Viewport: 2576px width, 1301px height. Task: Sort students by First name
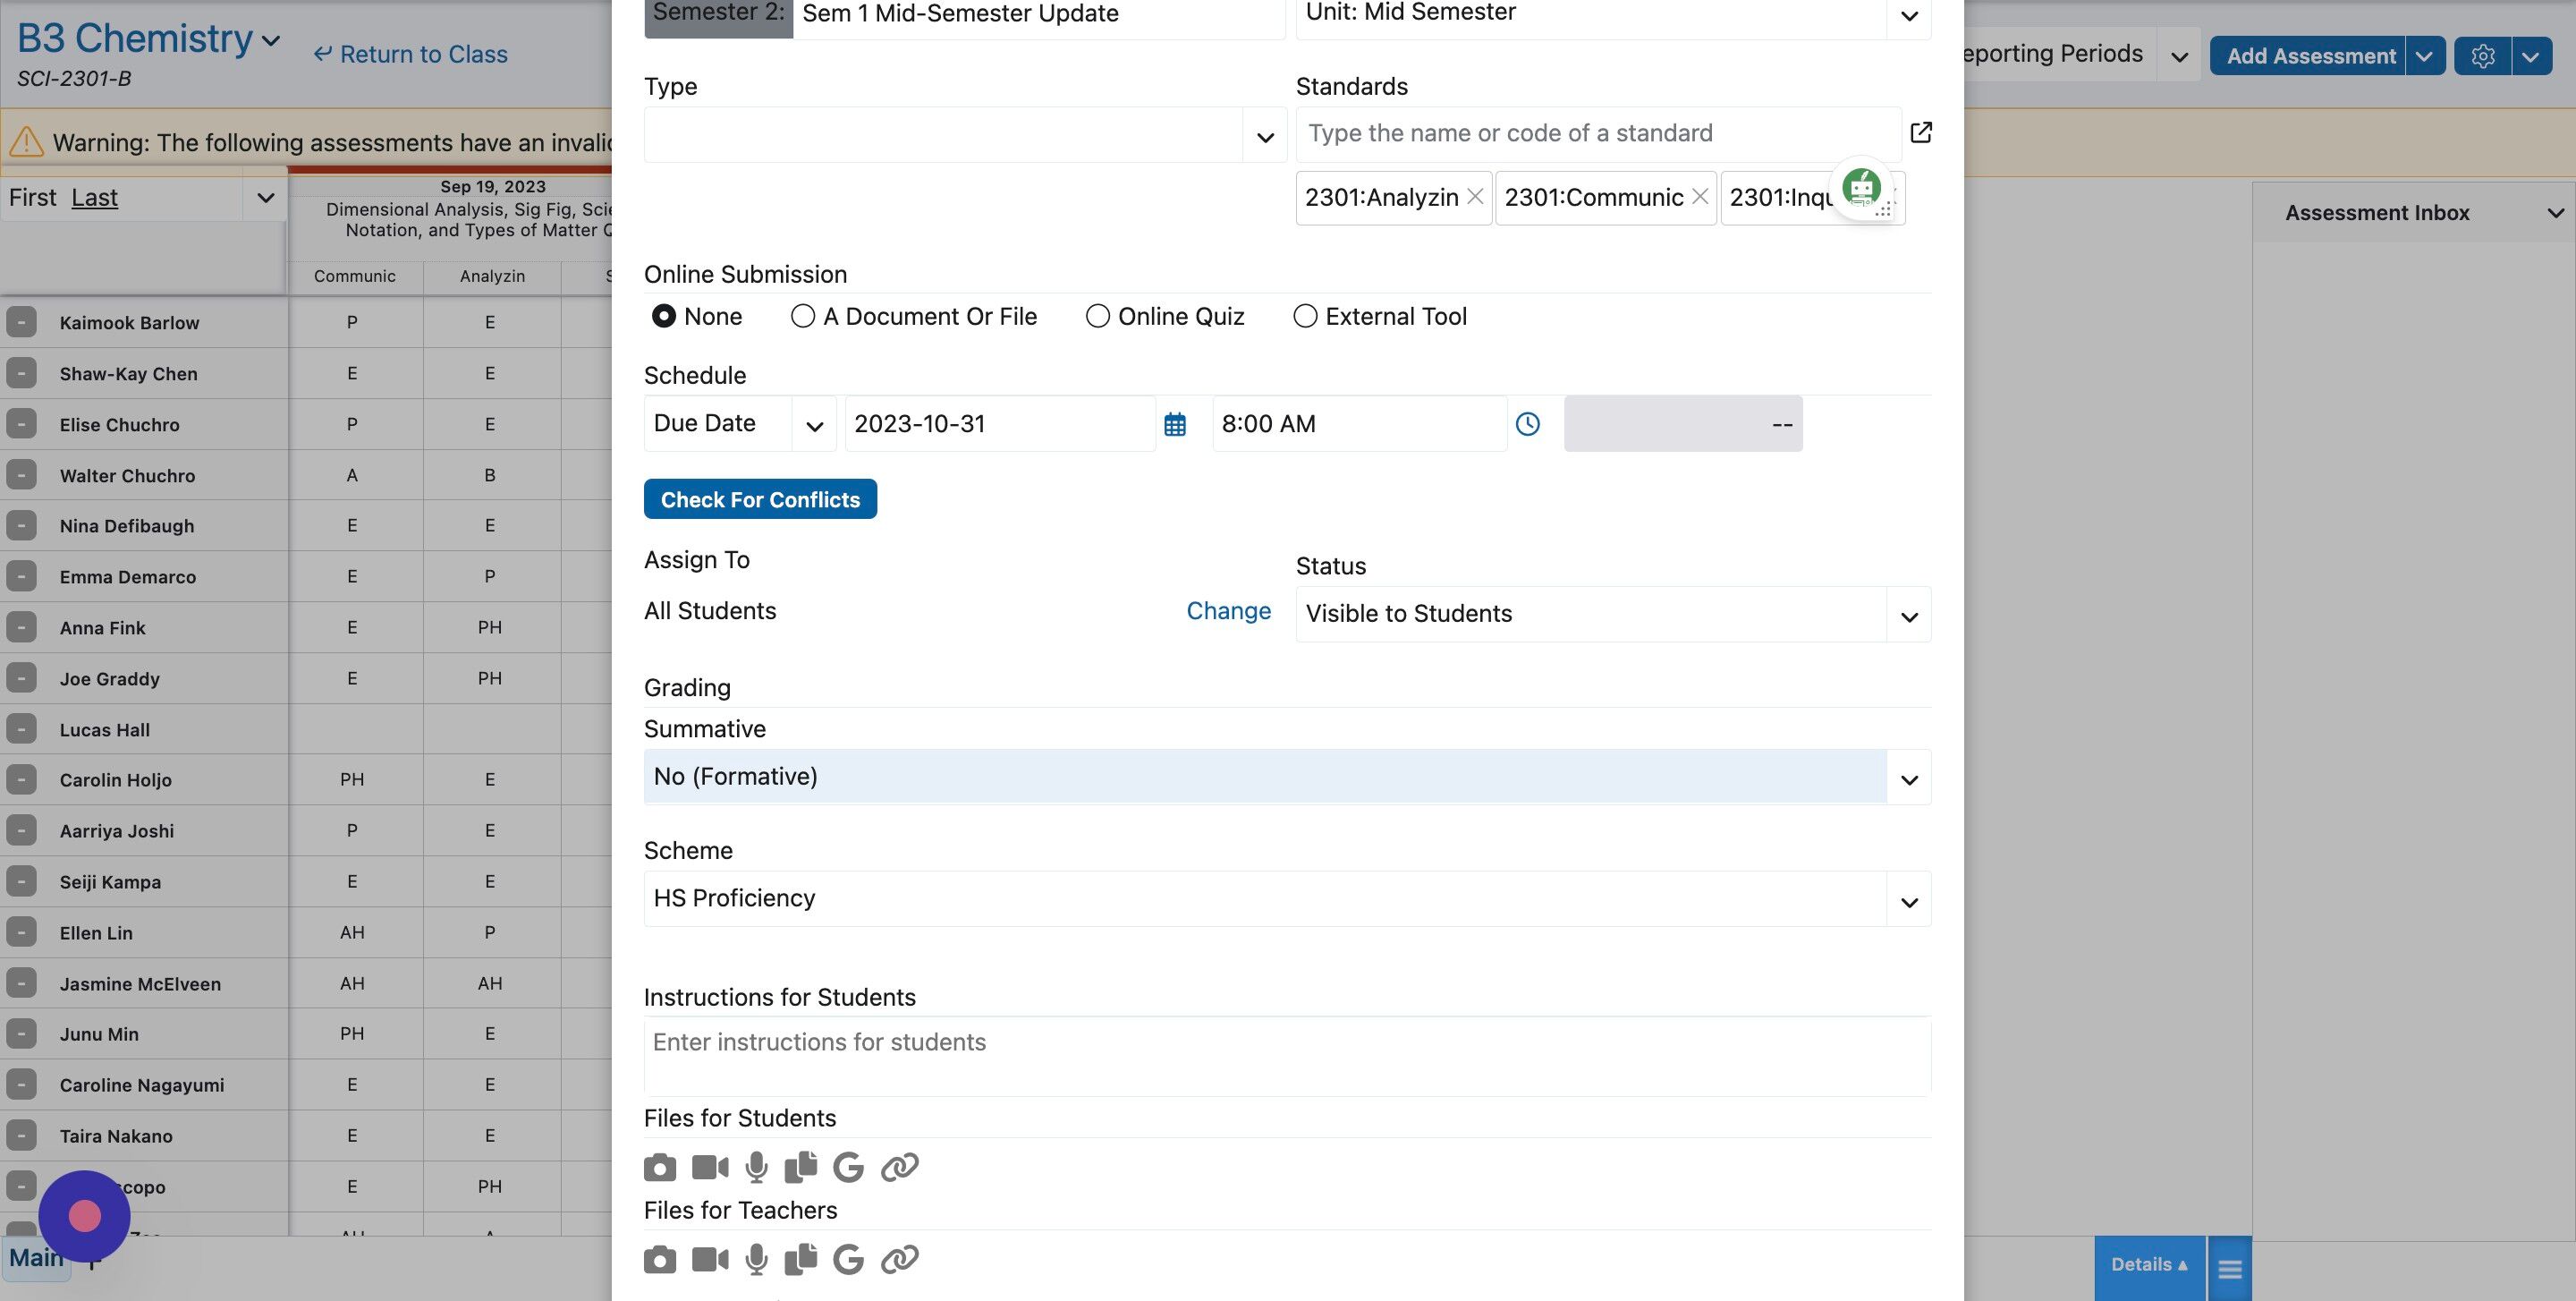32,198
